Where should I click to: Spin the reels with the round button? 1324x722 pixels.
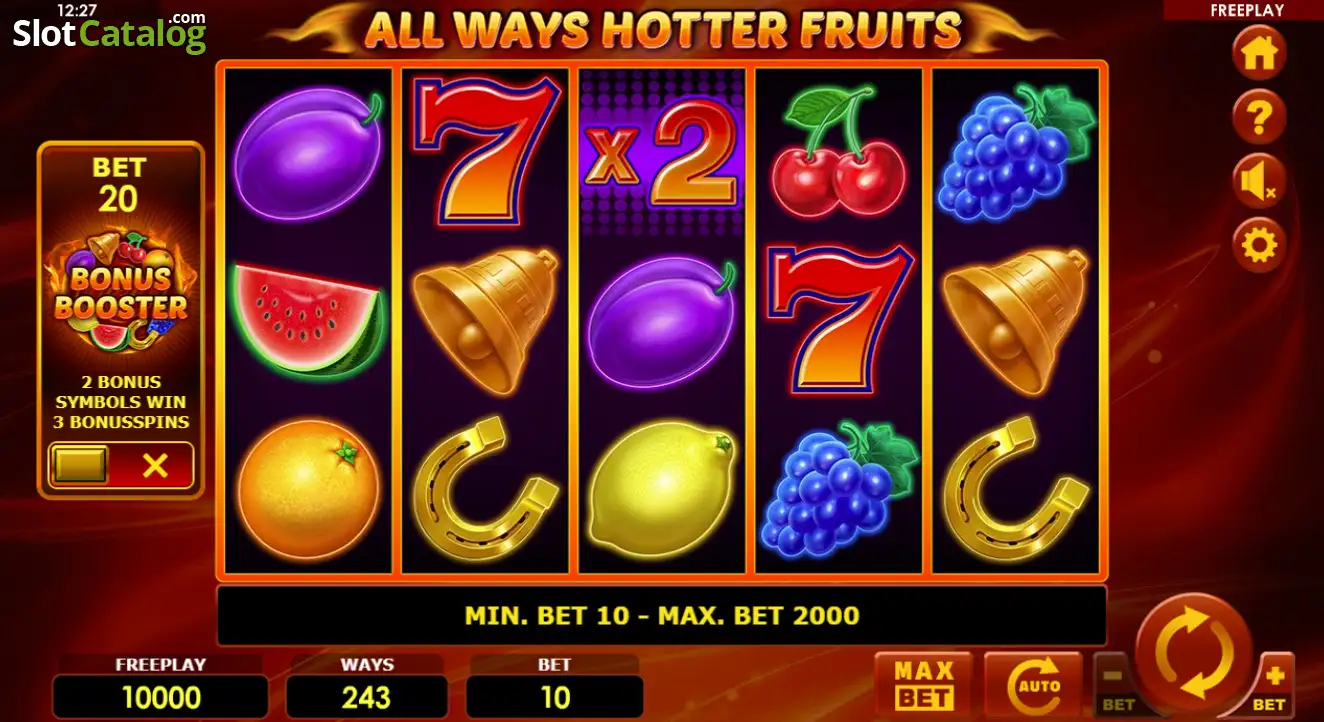[1193, 652]
